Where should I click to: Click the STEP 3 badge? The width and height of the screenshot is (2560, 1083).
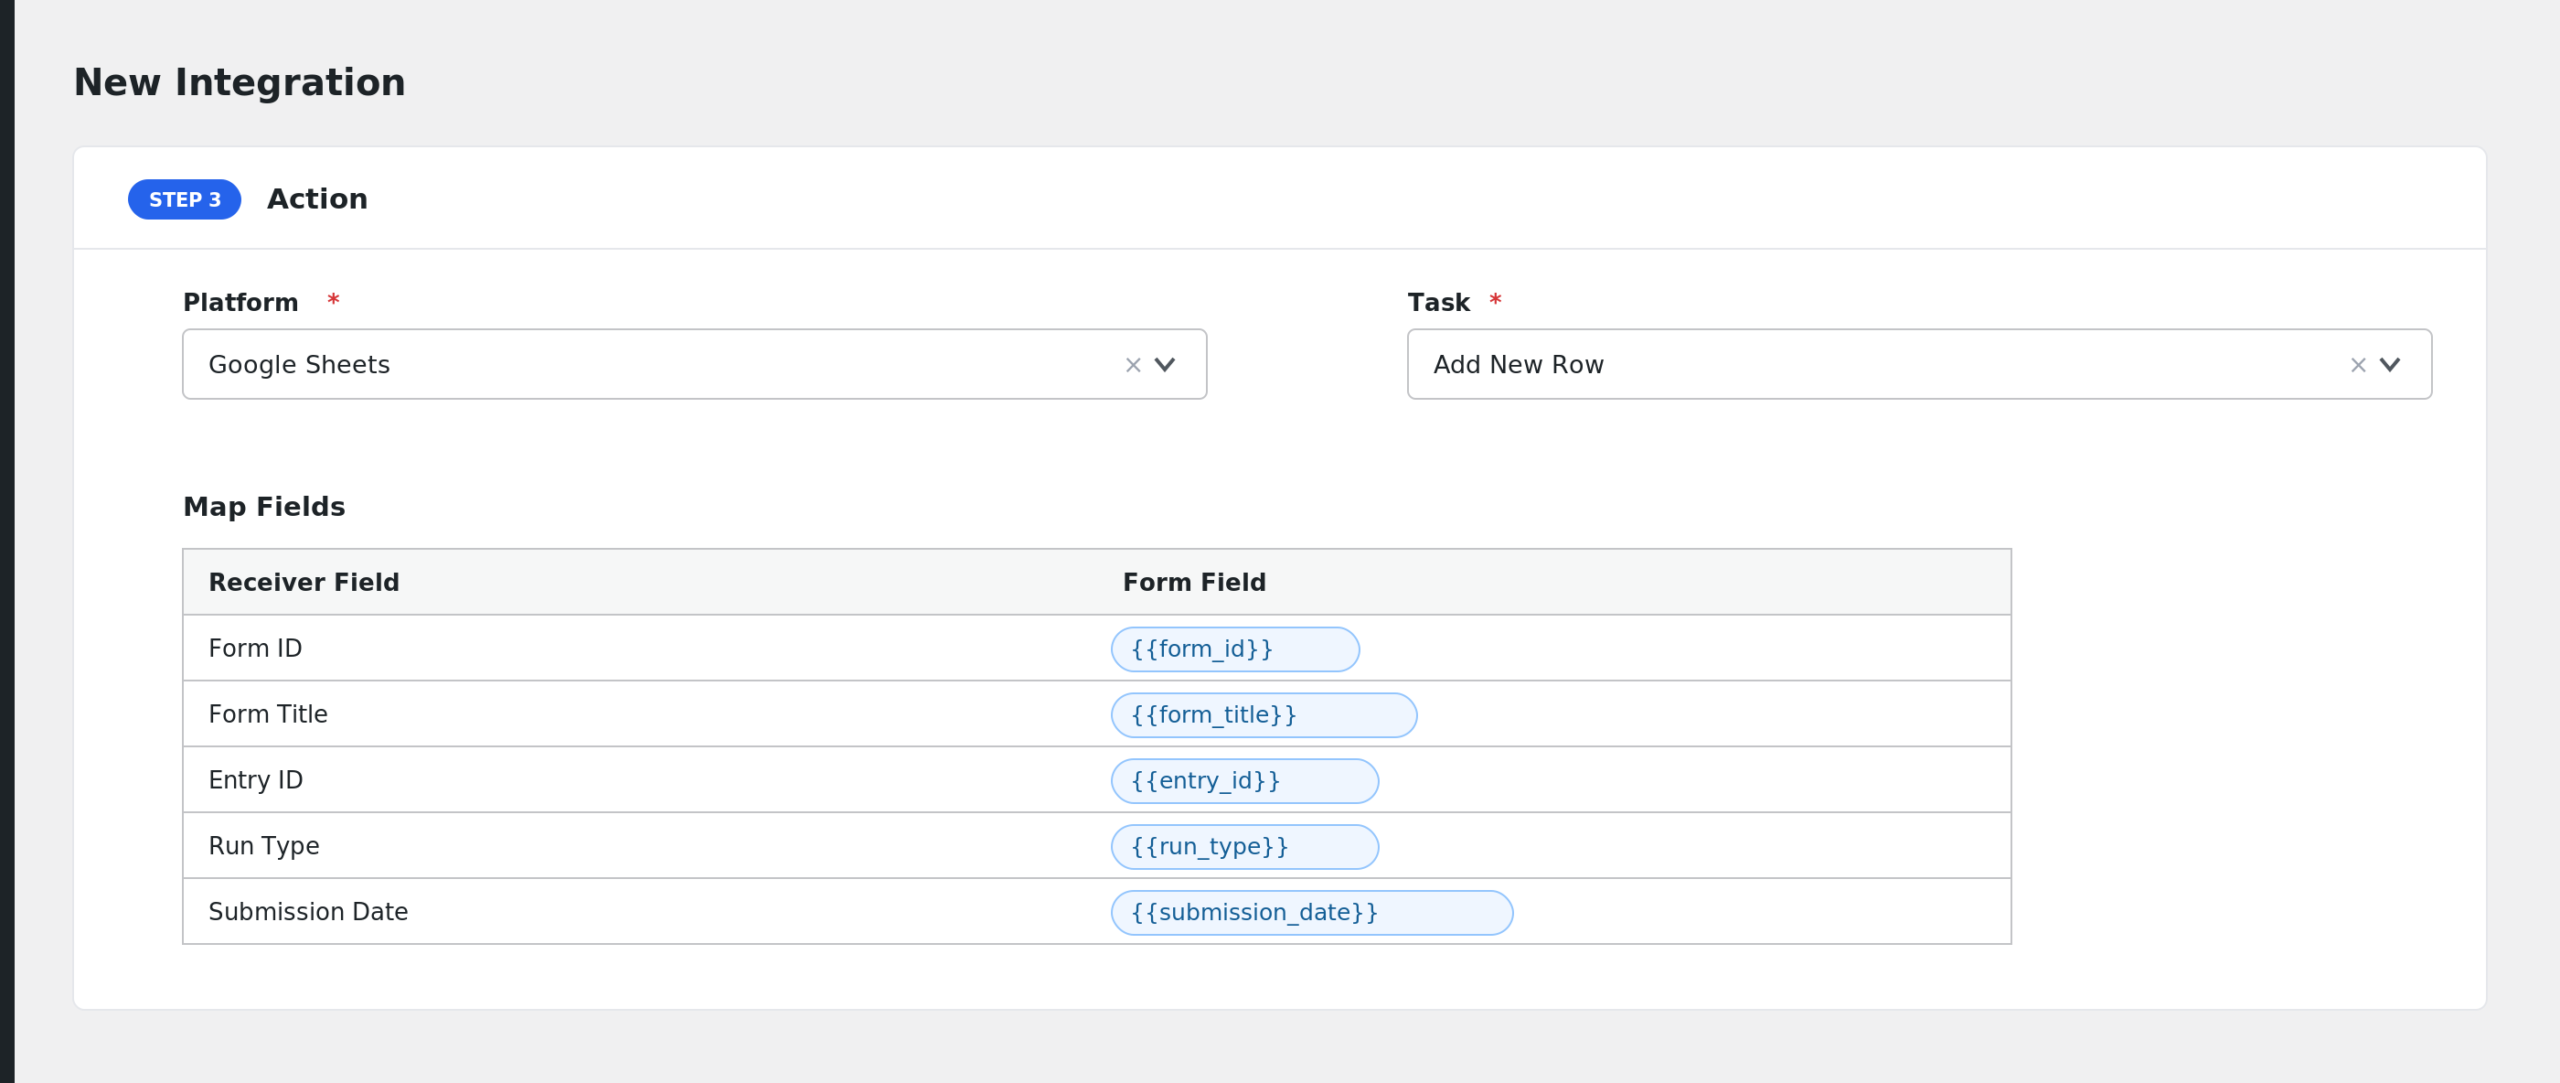185,200
